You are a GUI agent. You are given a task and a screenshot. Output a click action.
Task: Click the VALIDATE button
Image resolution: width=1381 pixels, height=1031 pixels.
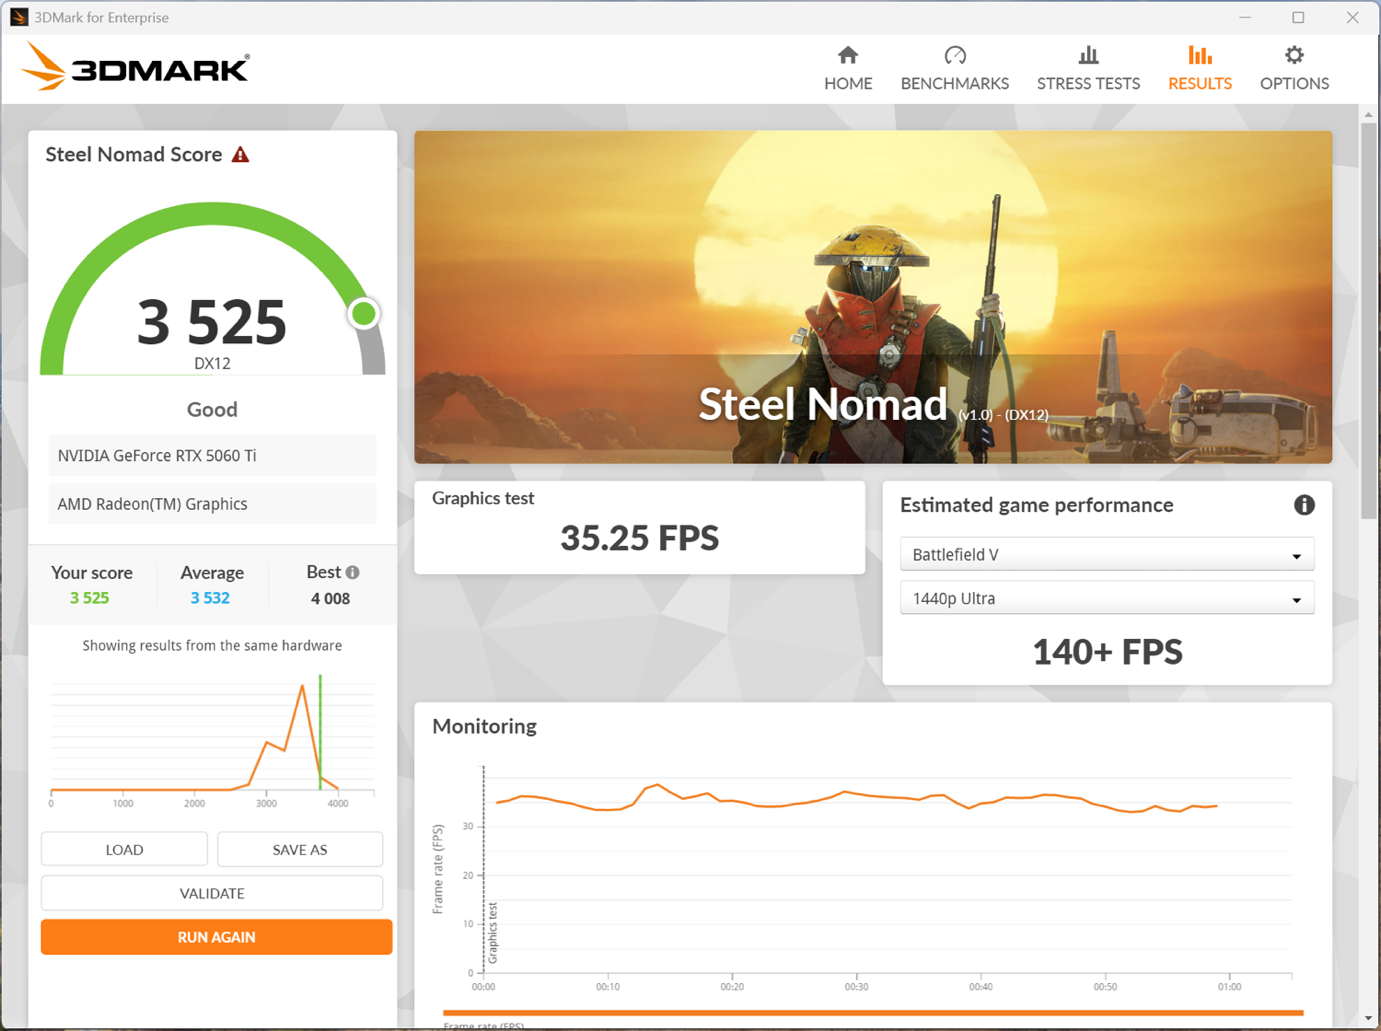212,893
